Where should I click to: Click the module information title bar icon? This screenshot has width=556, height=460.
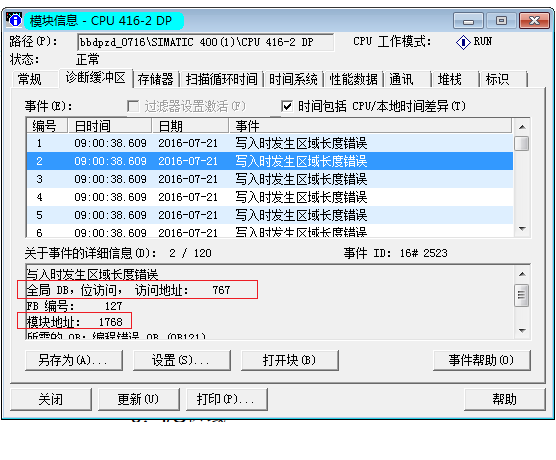point(14,20)
